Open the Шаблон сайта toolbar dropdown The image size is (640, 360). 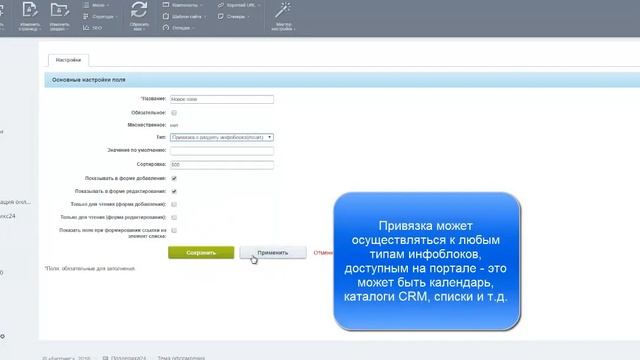click(x=184, y=17)
